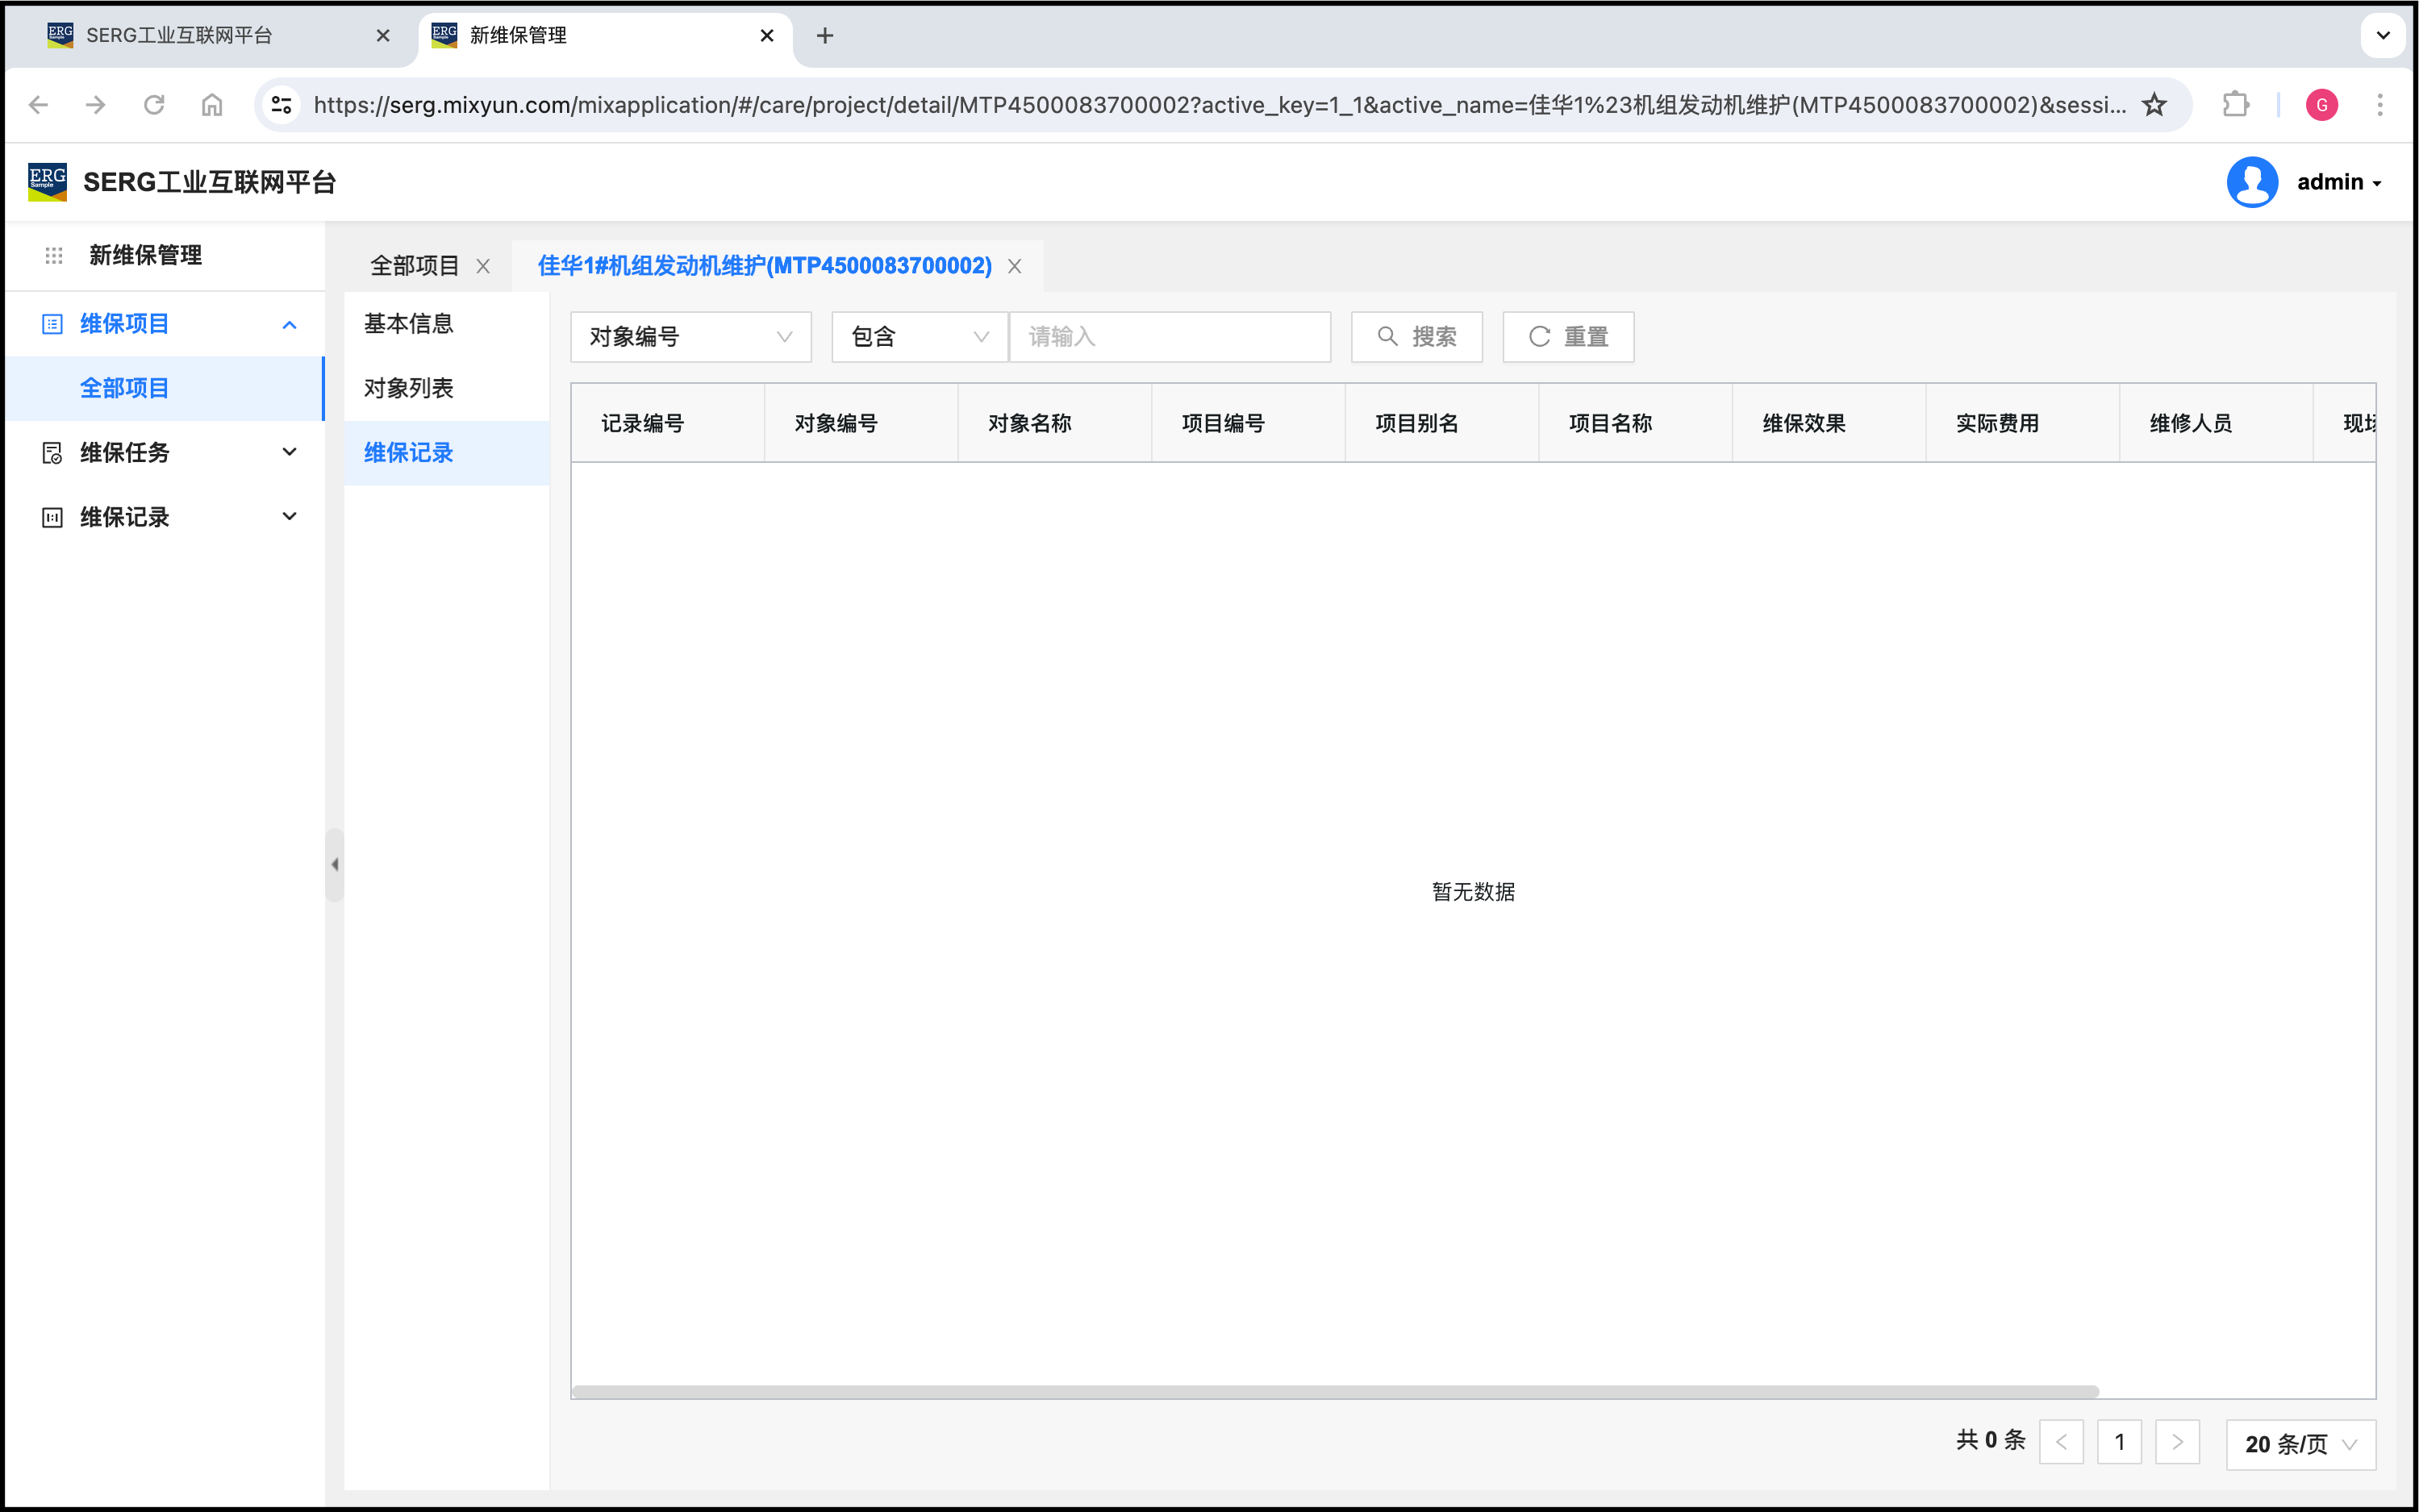
Task: Click the browser home icon
Action: (212, 104)
